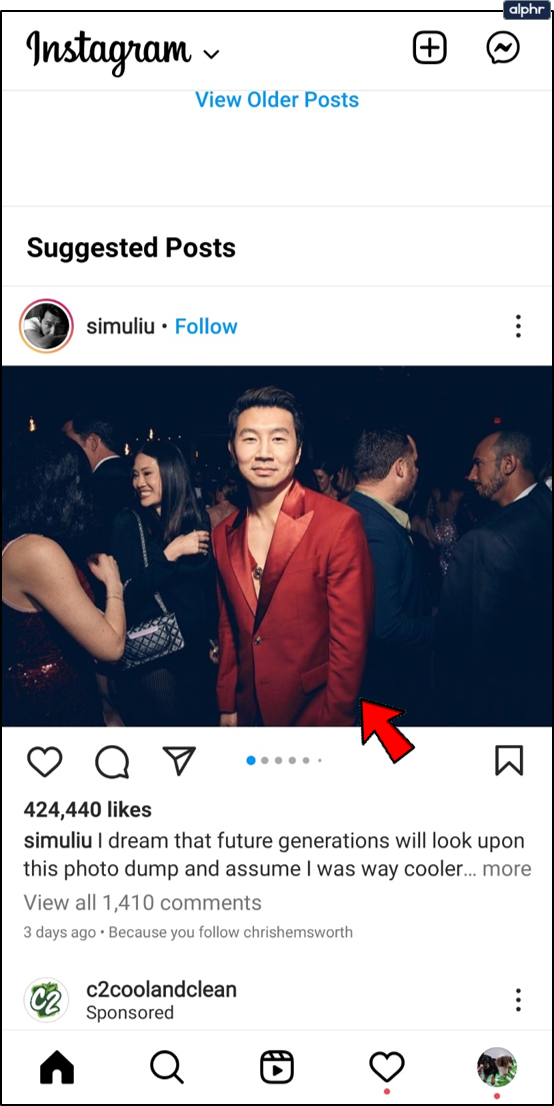
Task: Save post using the bookmark icon
Action: [x=509, y=761]
